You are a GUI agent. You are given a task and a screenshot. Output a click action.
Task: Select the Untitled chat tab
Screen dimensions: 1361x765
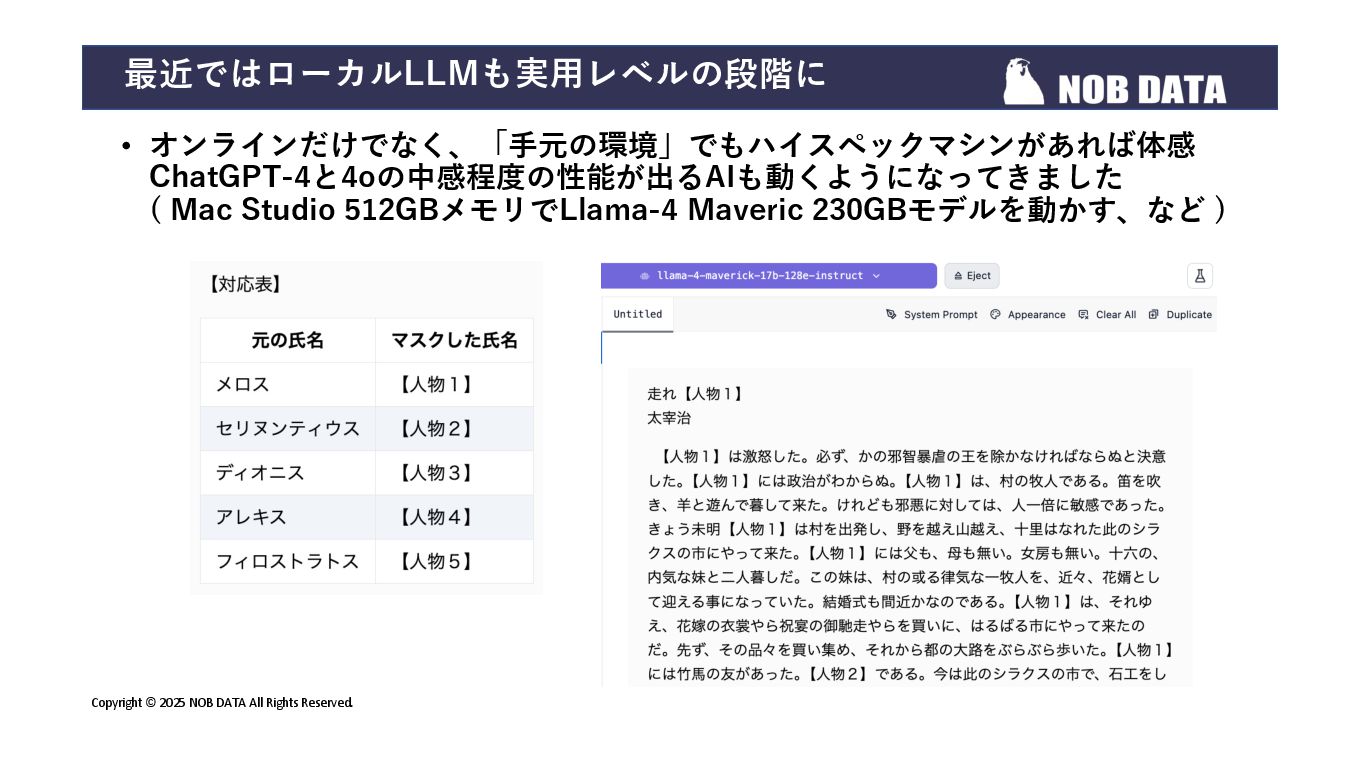tap(638, 314)
